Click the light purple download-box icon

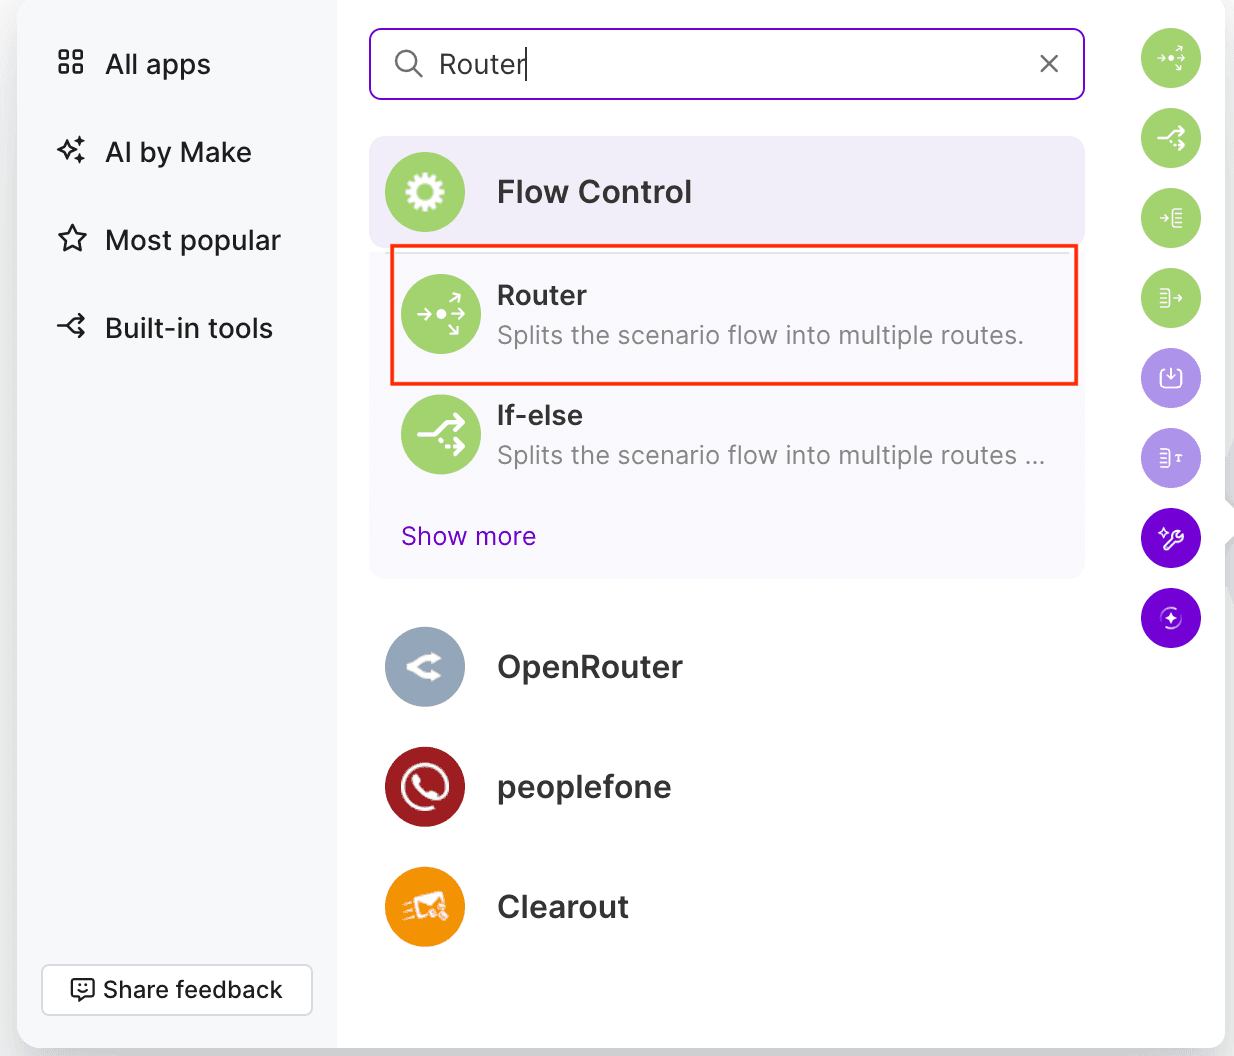click(x=1171, y=378)
